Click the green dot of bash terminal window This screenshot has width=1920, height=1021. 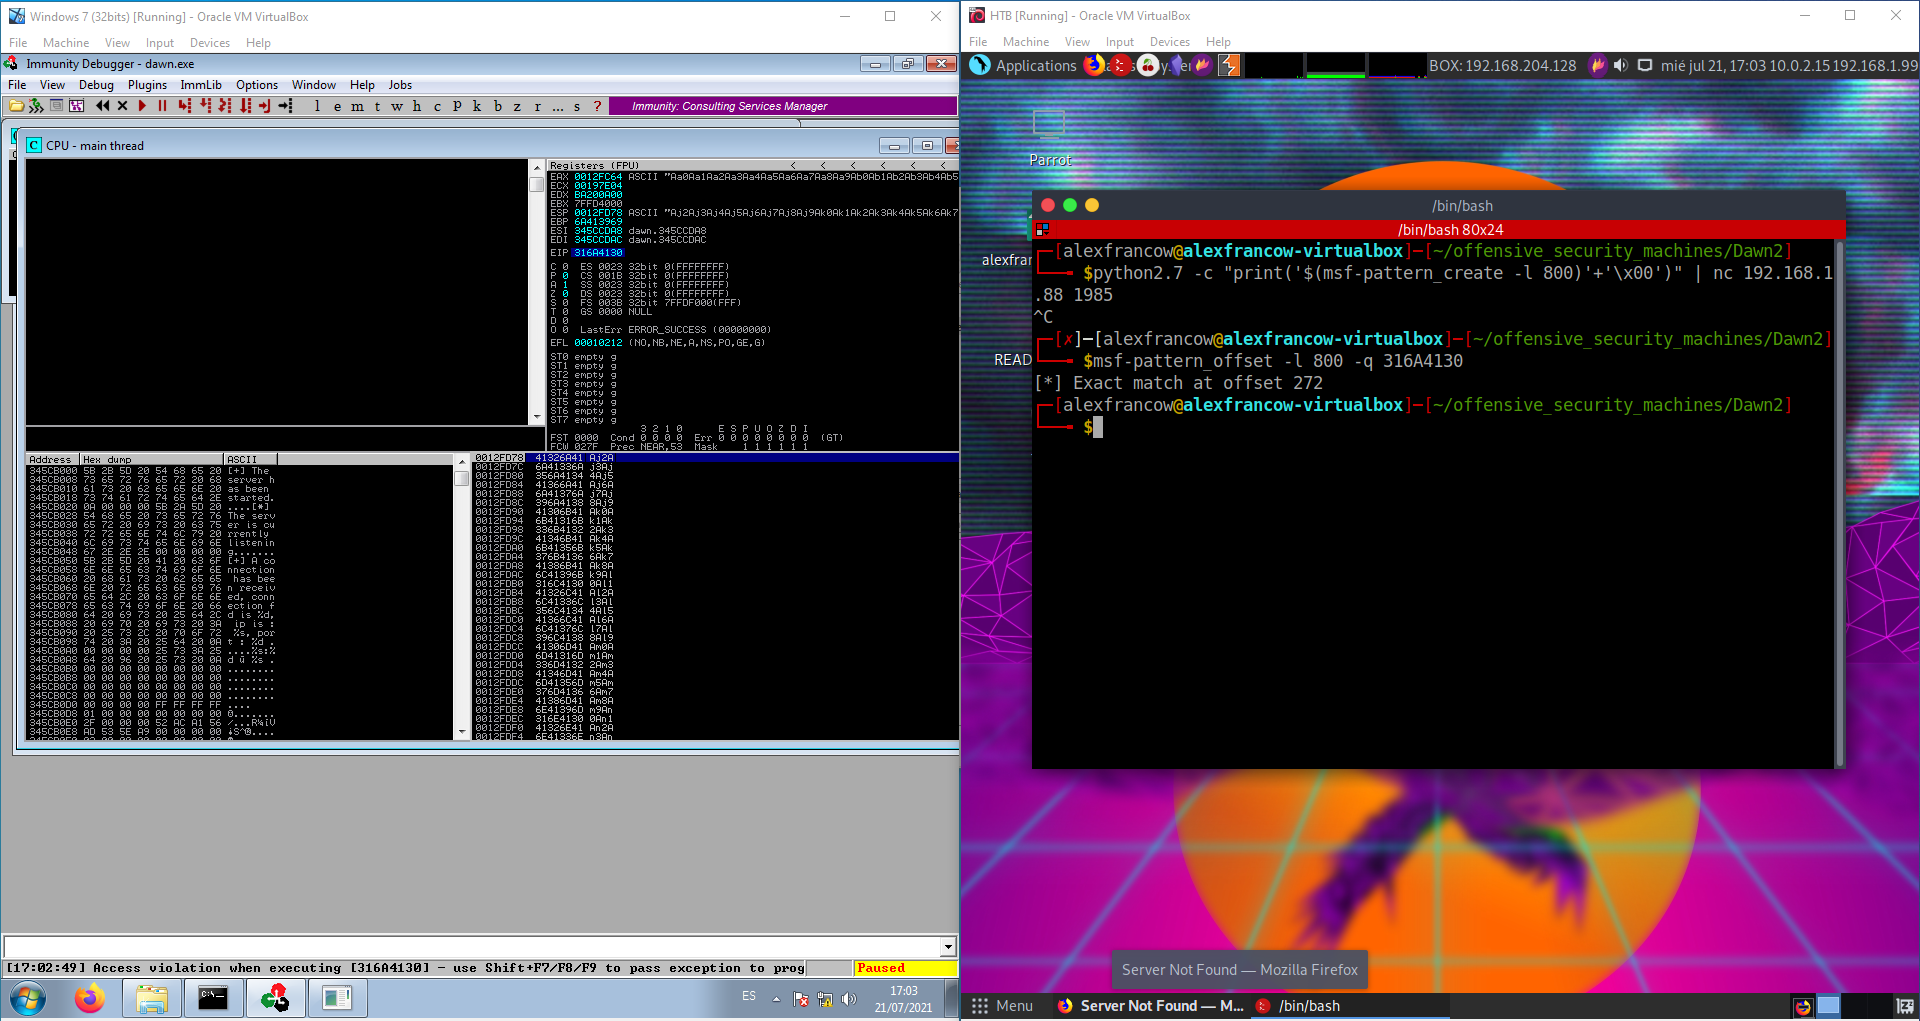(1070, 205)
